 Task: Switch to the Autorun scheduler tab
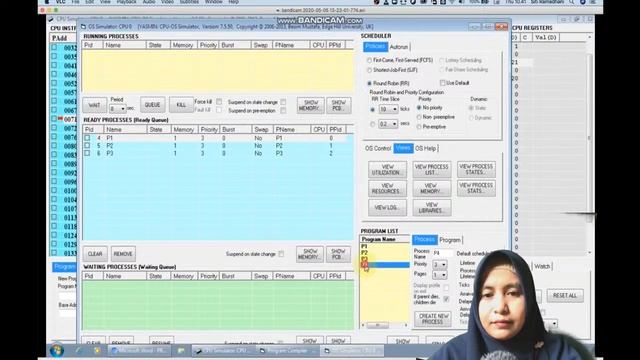(x=399, y=47)
